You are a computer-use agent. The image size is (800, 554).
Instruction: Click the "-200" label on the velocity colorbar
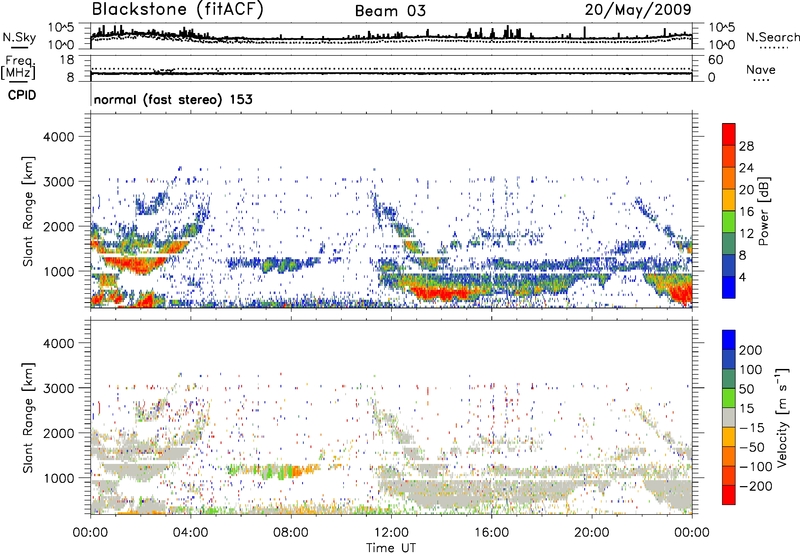755,486
